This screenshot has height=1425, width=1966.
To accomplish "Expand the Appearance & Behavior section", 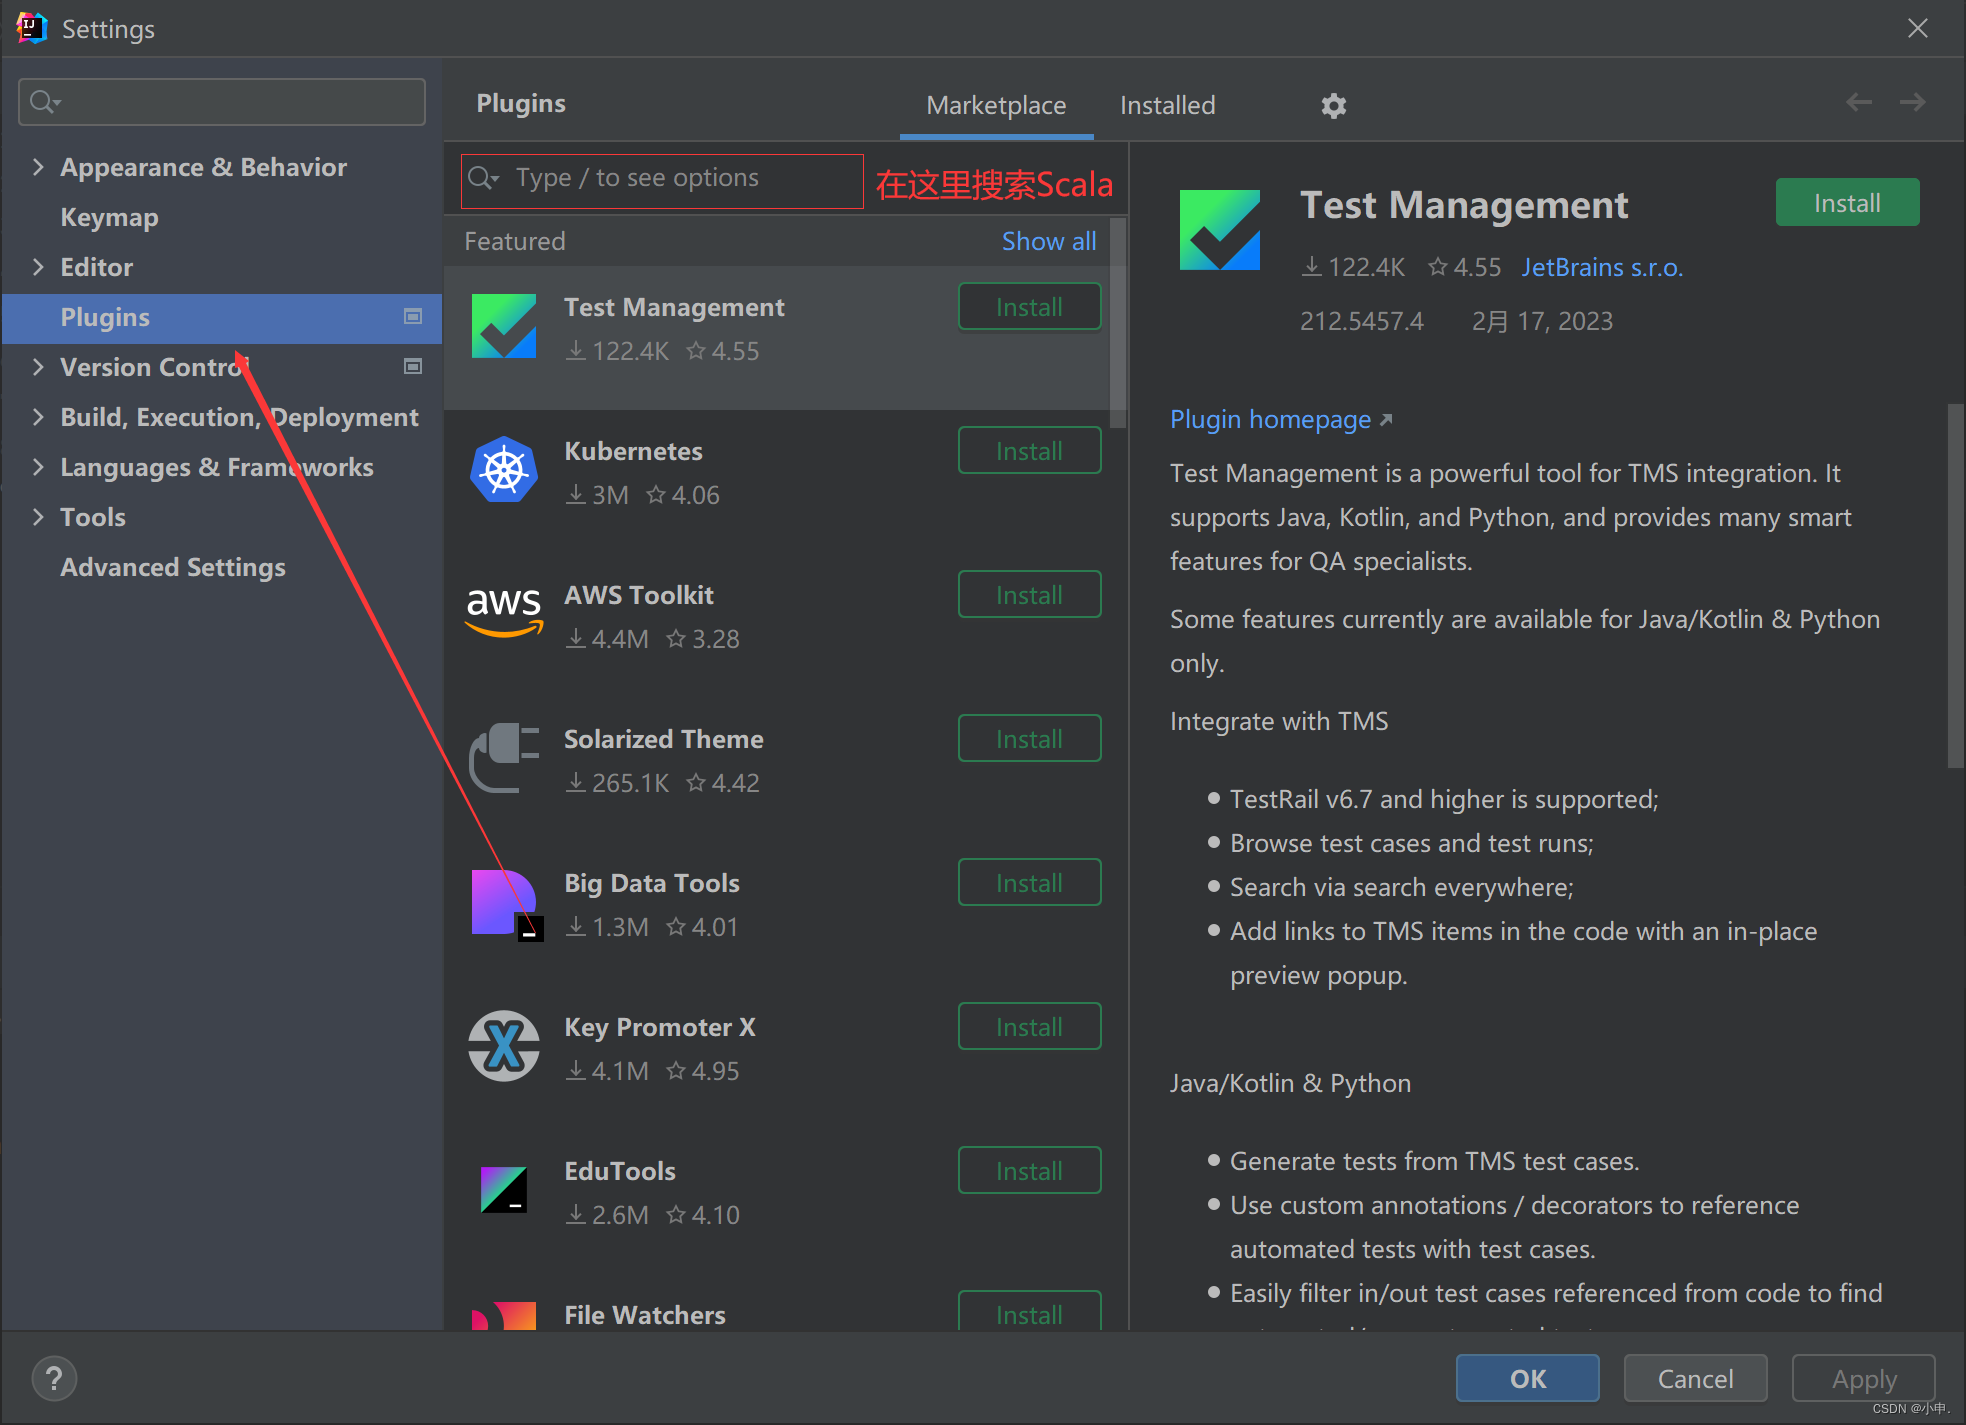I will pyautogui.click(x=38, y=166).
